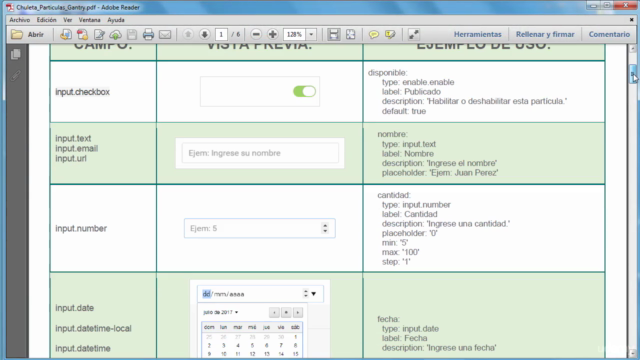The image size is (640, 360).
Task: Click the dd/mm/aaaa date field
Action: [x=260, y=294]
